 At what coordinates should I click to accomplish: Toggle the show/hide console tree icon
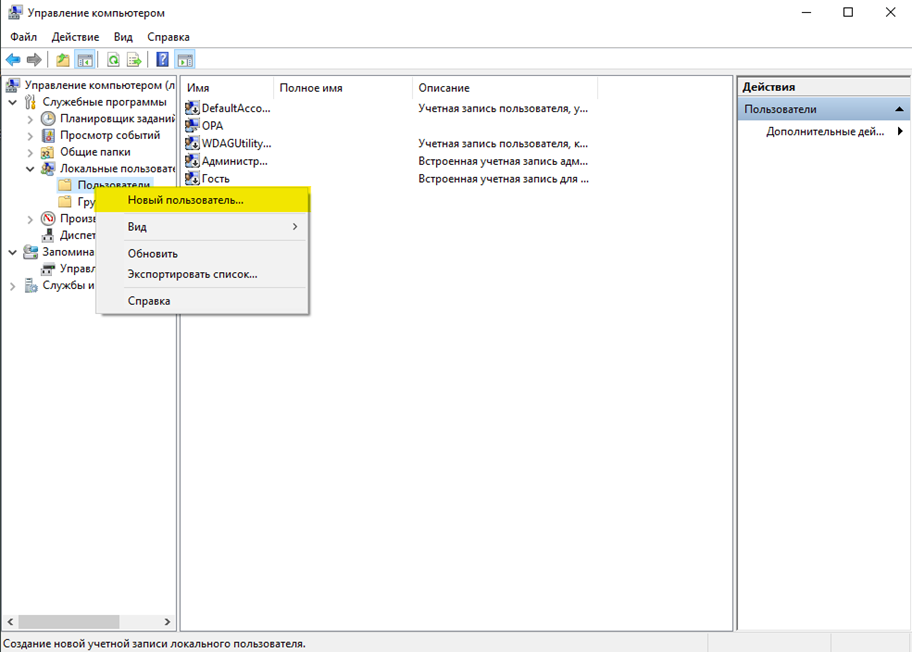(85, 60)
